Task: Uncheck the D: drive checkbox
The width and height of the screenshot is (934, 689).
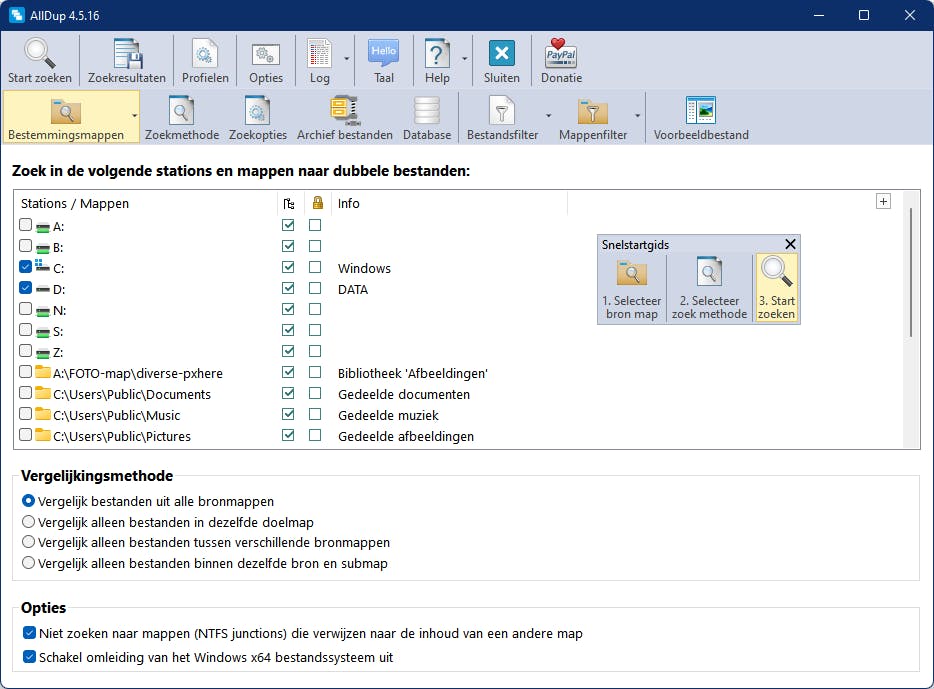Action: (x=26, y=289)
